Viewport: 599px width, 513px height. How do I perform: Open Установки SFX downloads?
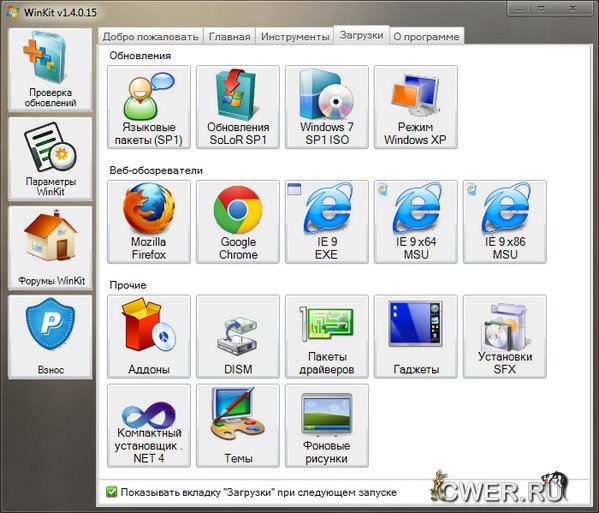click(x=505, y=337)
